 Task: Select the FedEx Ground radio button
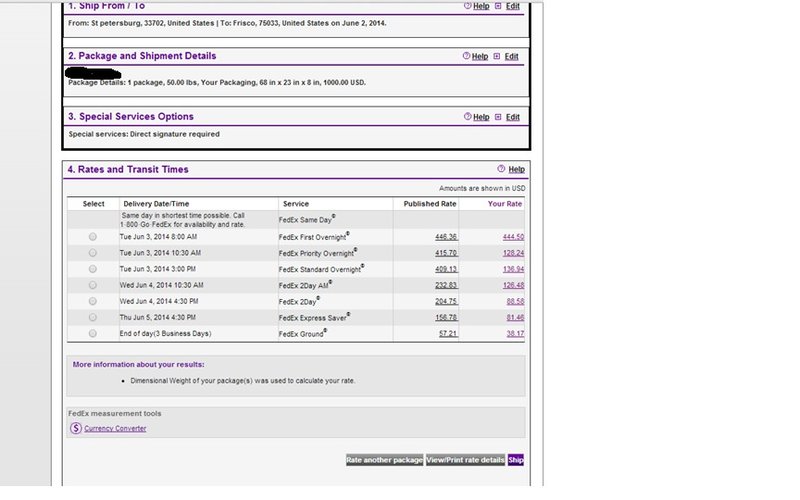[92, 333]
